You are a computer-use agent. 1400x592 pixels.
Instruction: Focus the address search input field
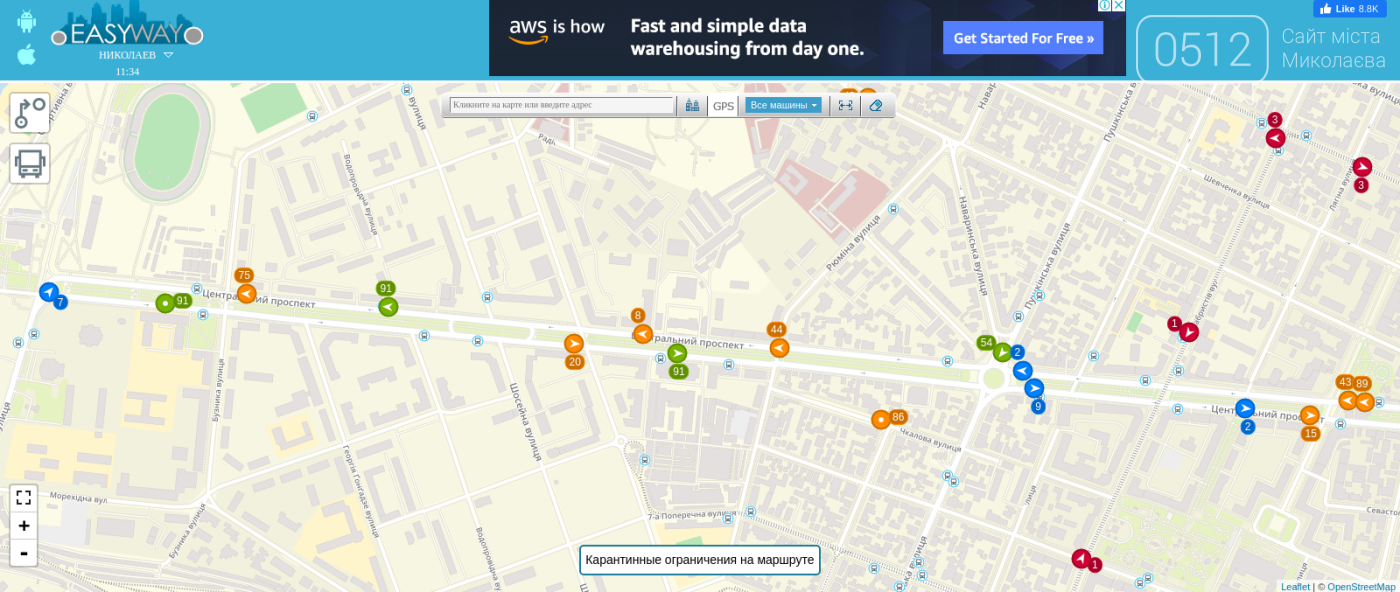point(562,105)
